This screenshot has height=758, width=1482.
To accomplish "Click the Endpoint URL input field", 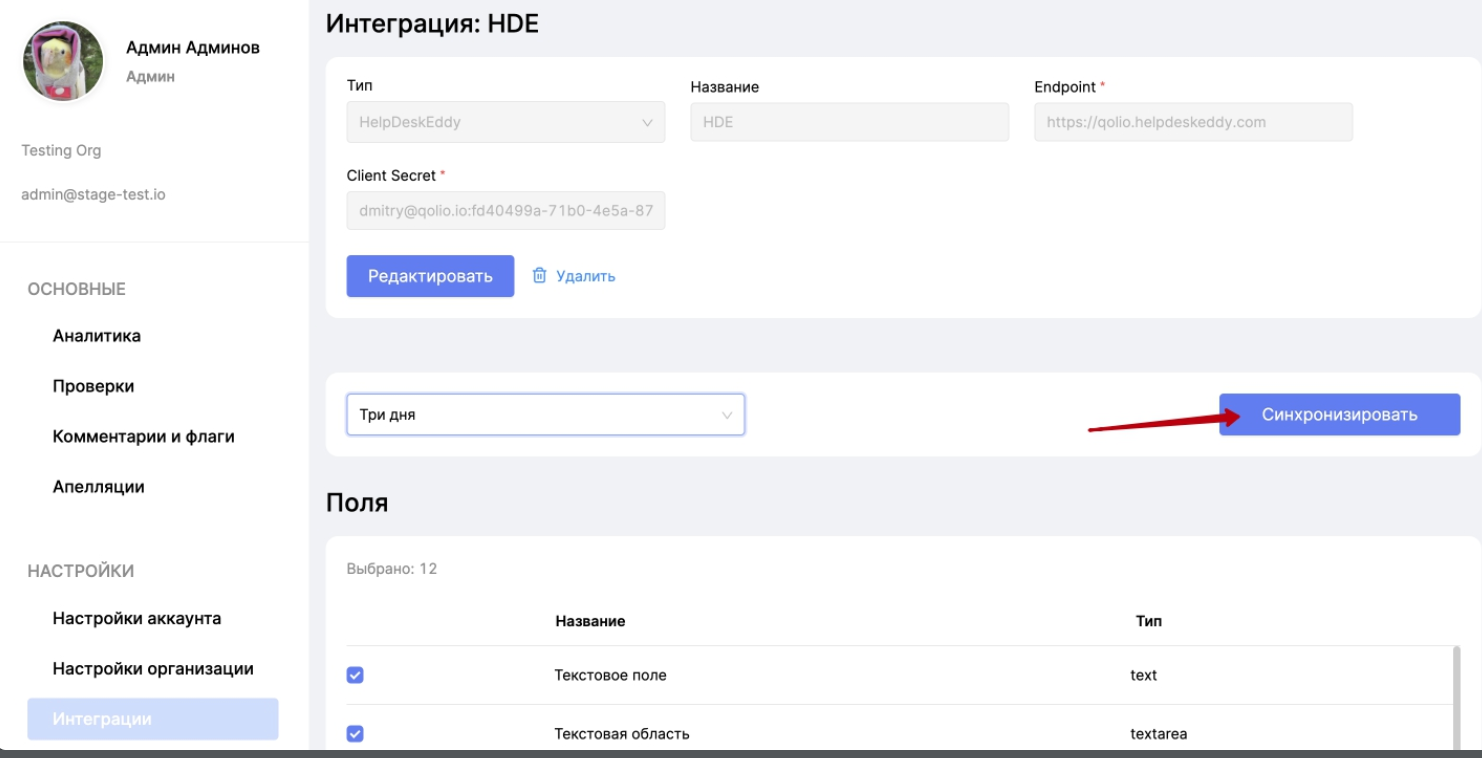I will [x=1193, y=122].
